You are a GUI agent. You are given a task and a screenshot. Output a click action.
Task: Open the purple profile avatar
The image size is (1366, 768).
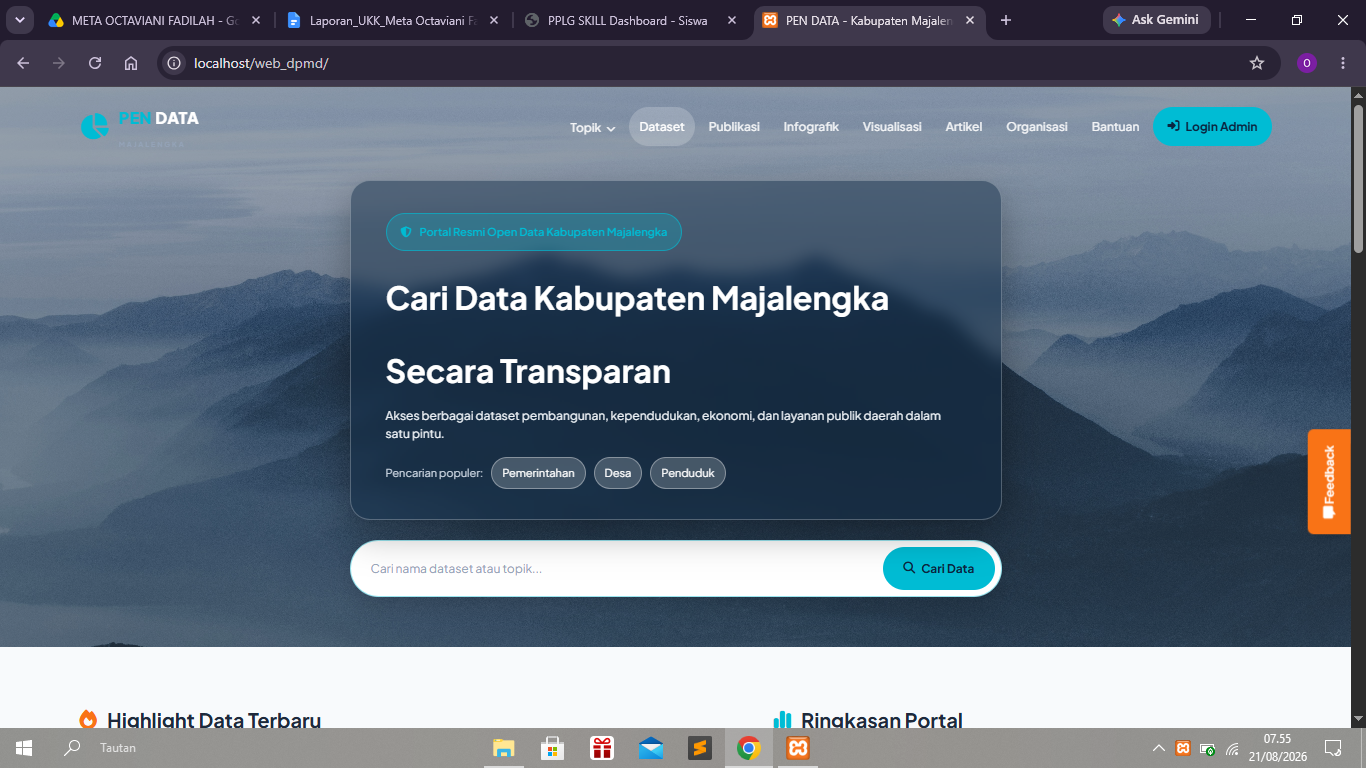point(1307,63)
